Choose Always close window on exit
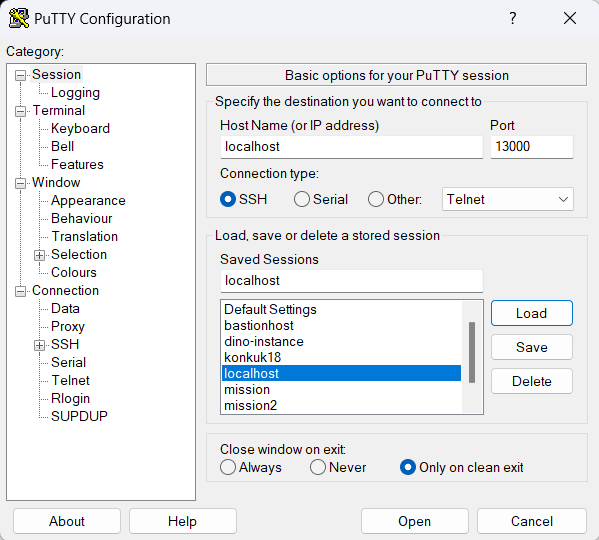The image size is (599, 540). coord(228,467)
